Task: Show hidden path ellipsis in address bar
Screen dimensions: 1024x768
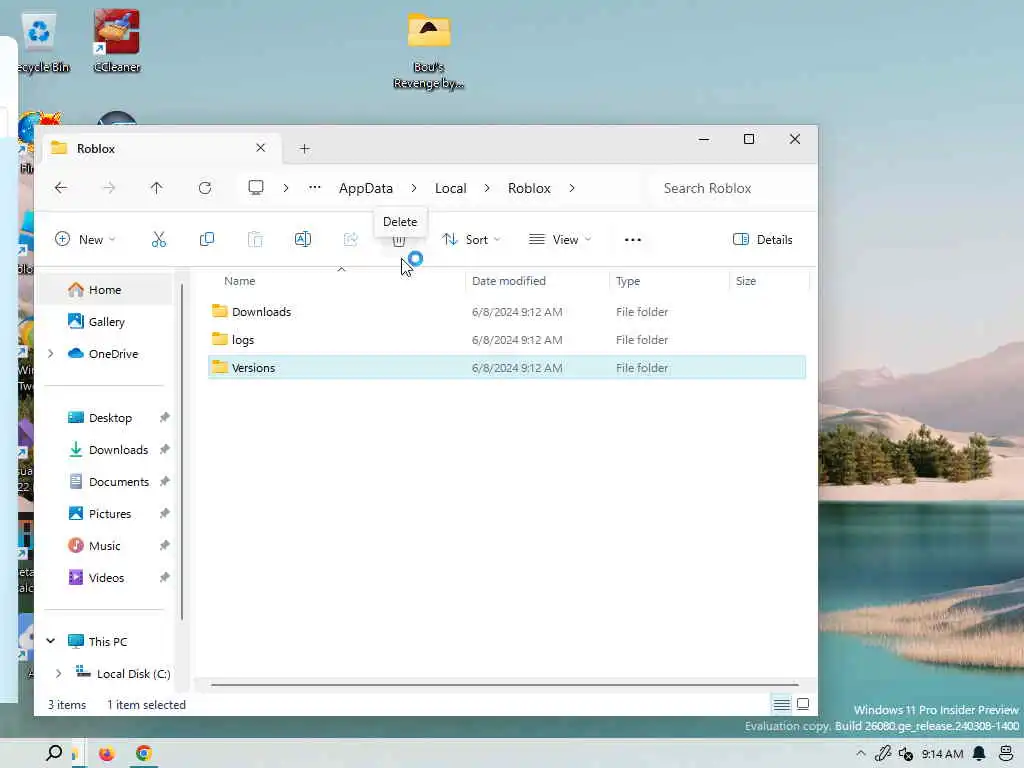Action: click(x=315, y=187)
